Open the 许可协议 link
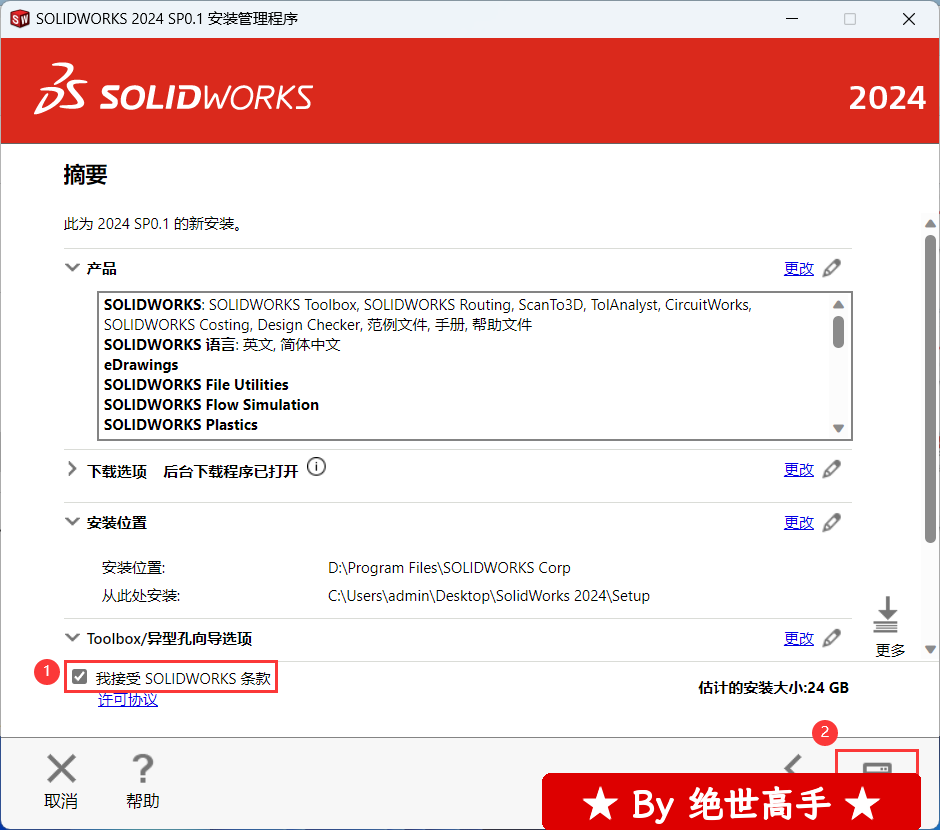940x830 pixels. [x=128, y=700]
